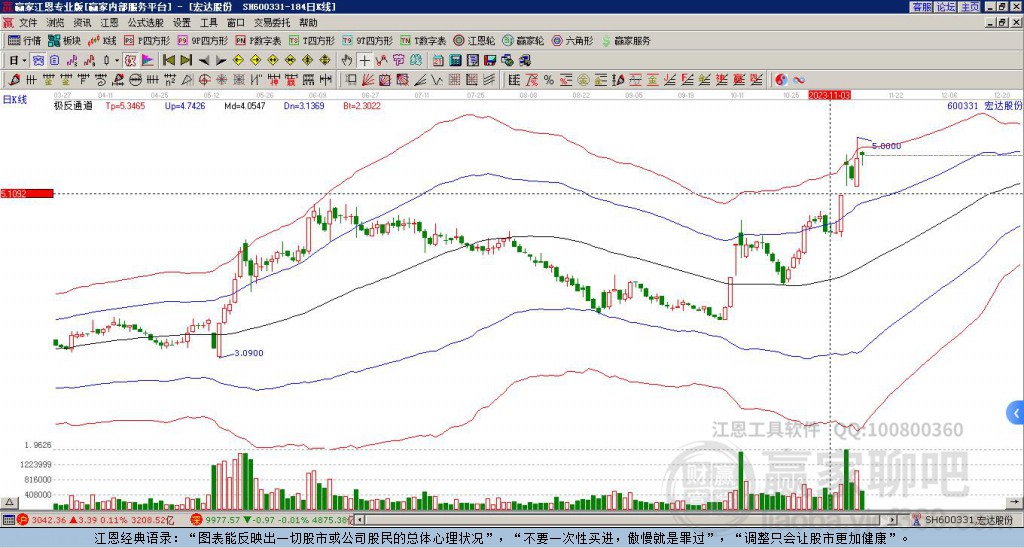
Task: Open the calculator icon
Action: point(455,61)
